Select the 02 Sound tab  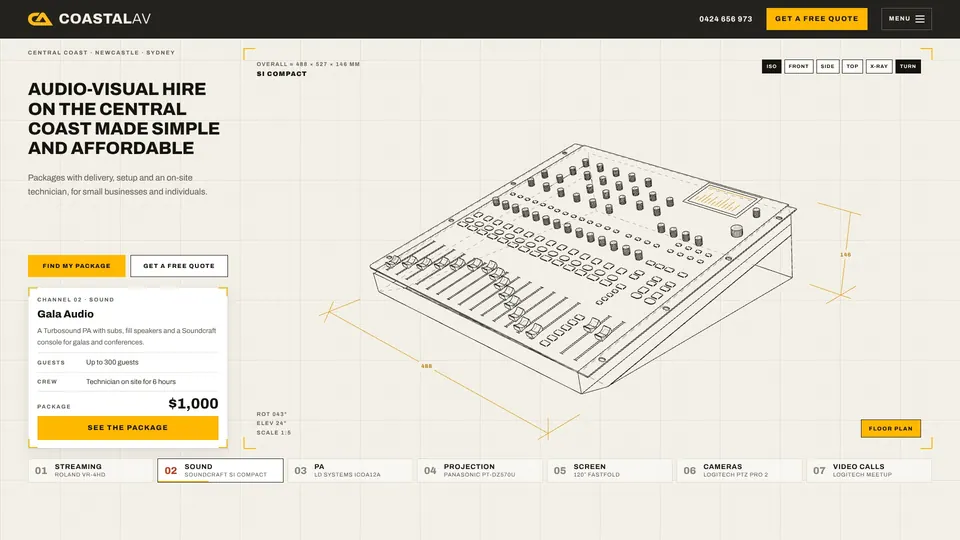220,470
